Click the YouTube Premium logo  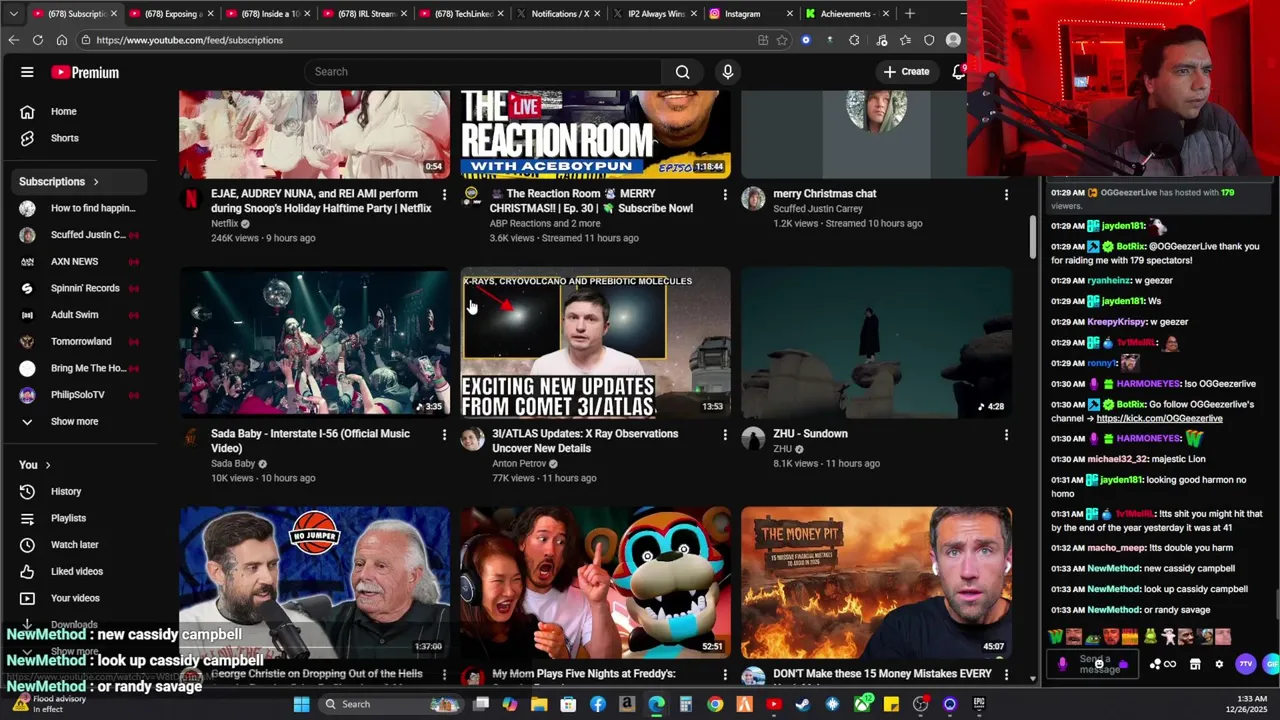point(85,72)
